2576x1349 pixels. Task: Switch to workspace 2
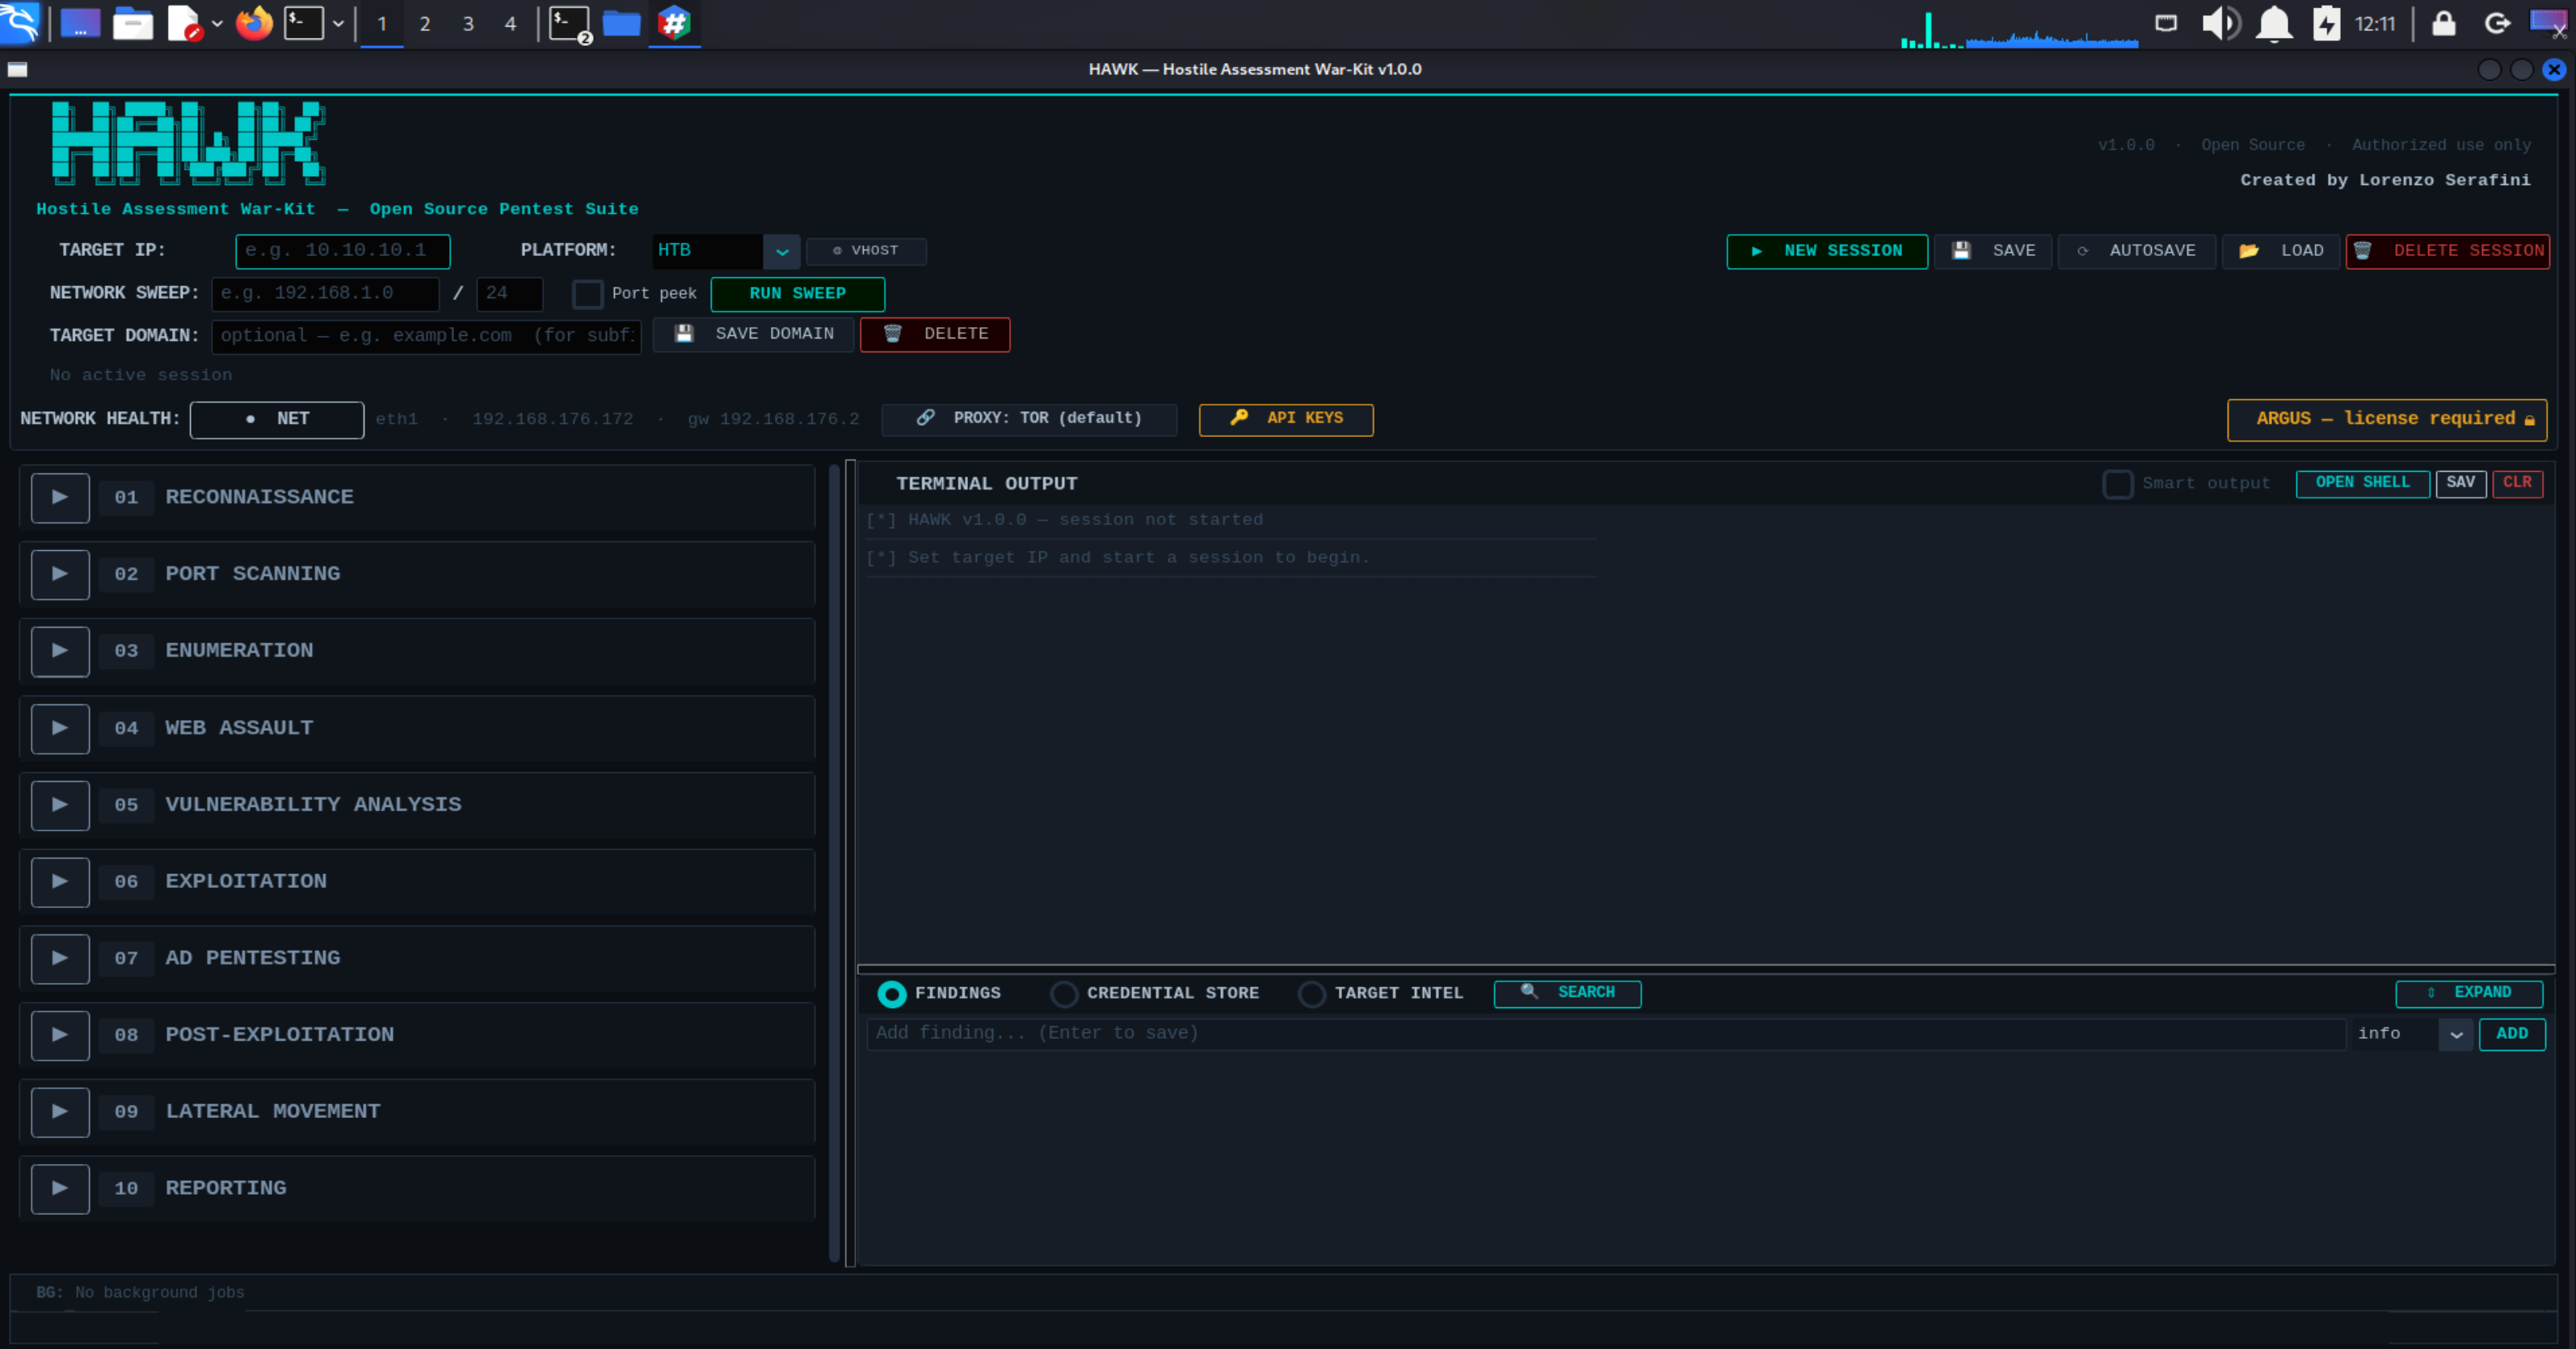coord(425,23)
